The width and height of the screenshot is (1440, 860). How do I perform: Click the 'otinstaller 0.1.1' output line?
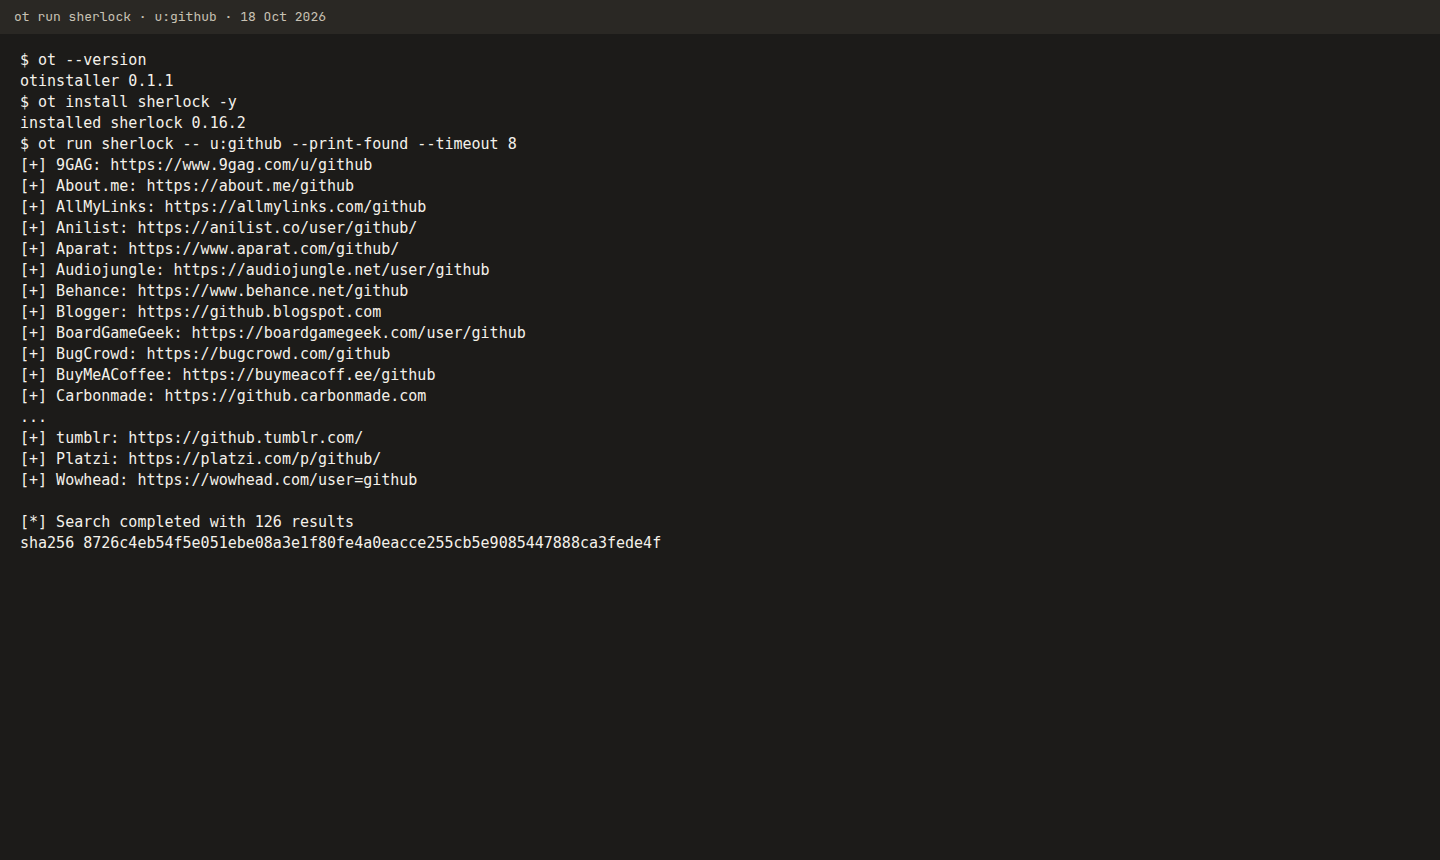(x=97, y=81)
